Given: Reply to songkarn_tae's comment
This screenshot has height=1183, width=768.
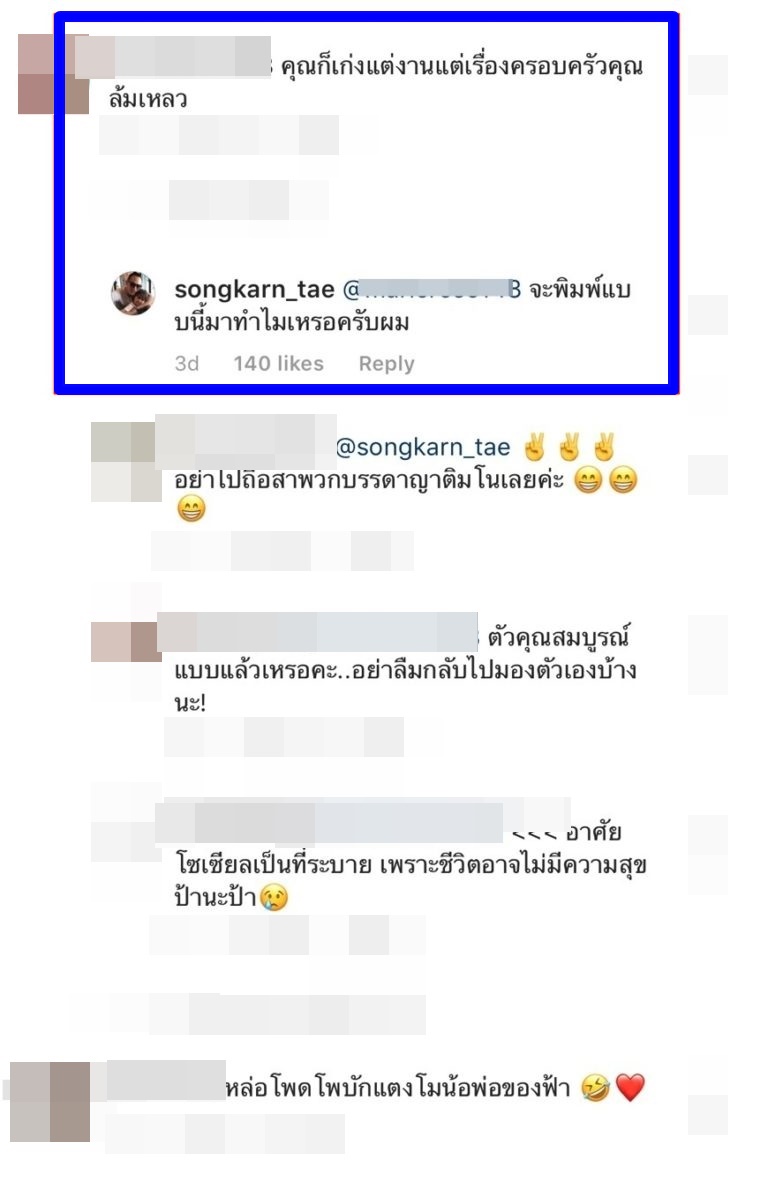Looking at the screenshot, I should pos(386,364).
